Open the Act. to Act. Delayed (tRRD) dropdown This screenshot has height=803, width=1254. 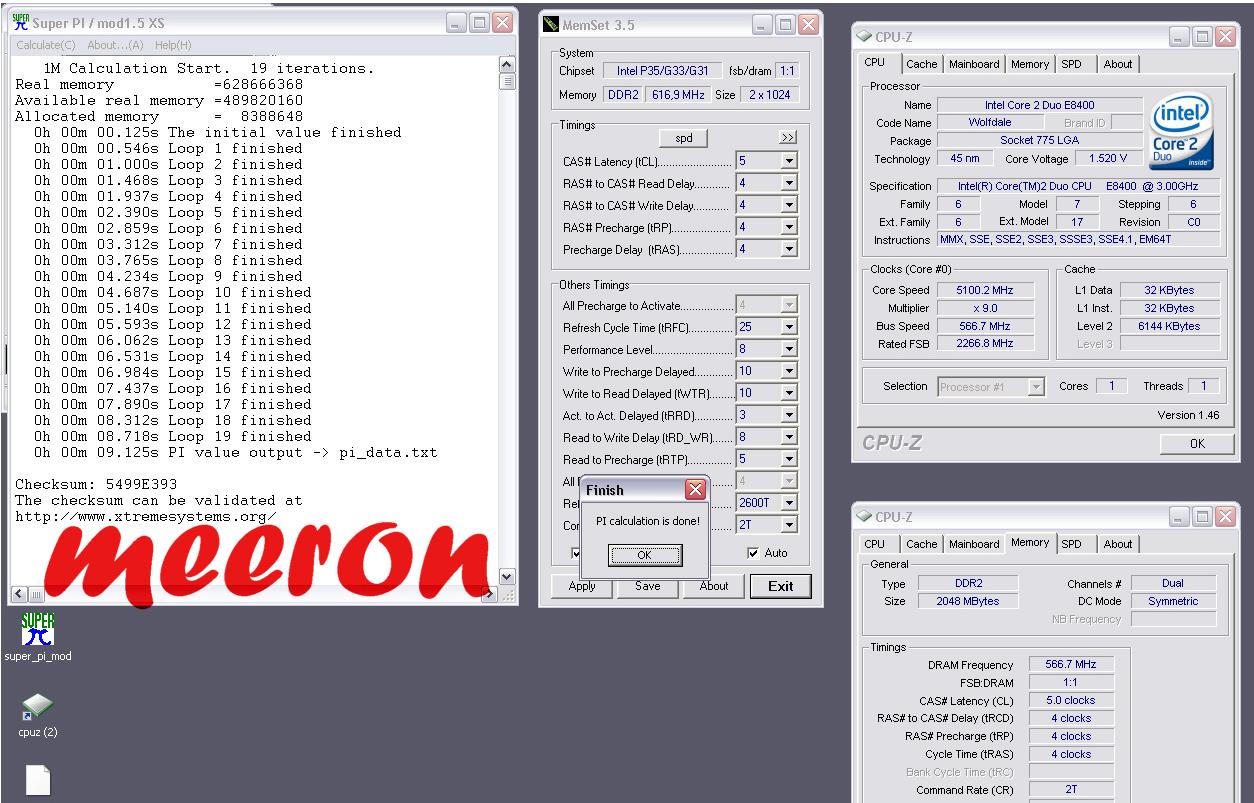(x=789, y=415)
